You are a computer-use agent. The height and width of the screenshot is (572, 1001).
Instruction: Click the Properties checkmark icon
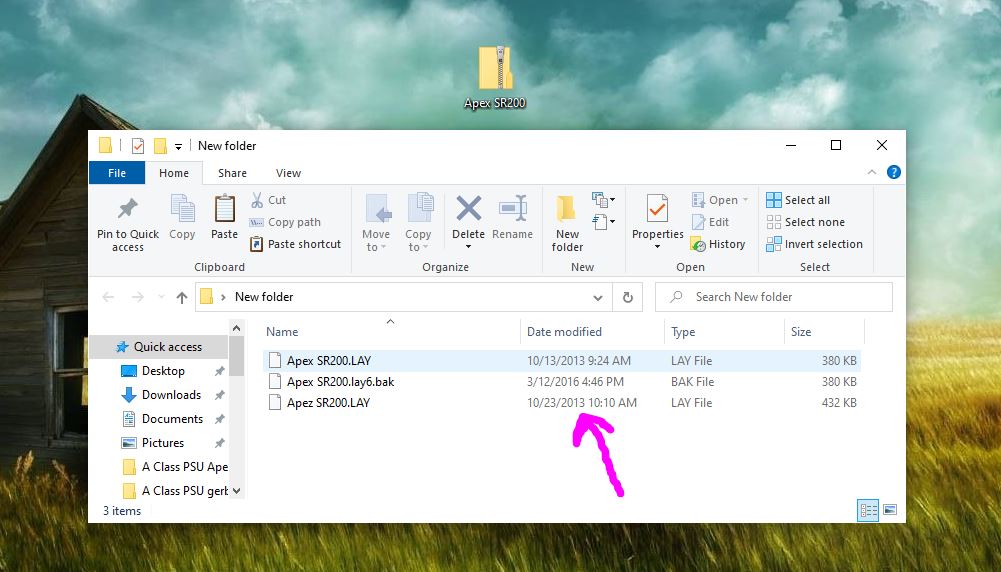click(x=658, y=209)
